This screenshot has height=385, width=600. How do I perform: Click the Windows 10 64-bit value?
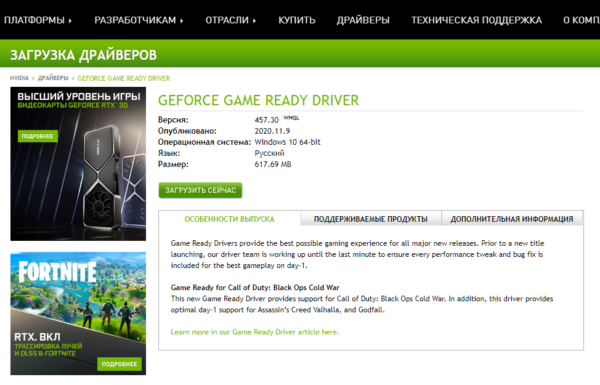pyautogui.click(x=287, y=142)
